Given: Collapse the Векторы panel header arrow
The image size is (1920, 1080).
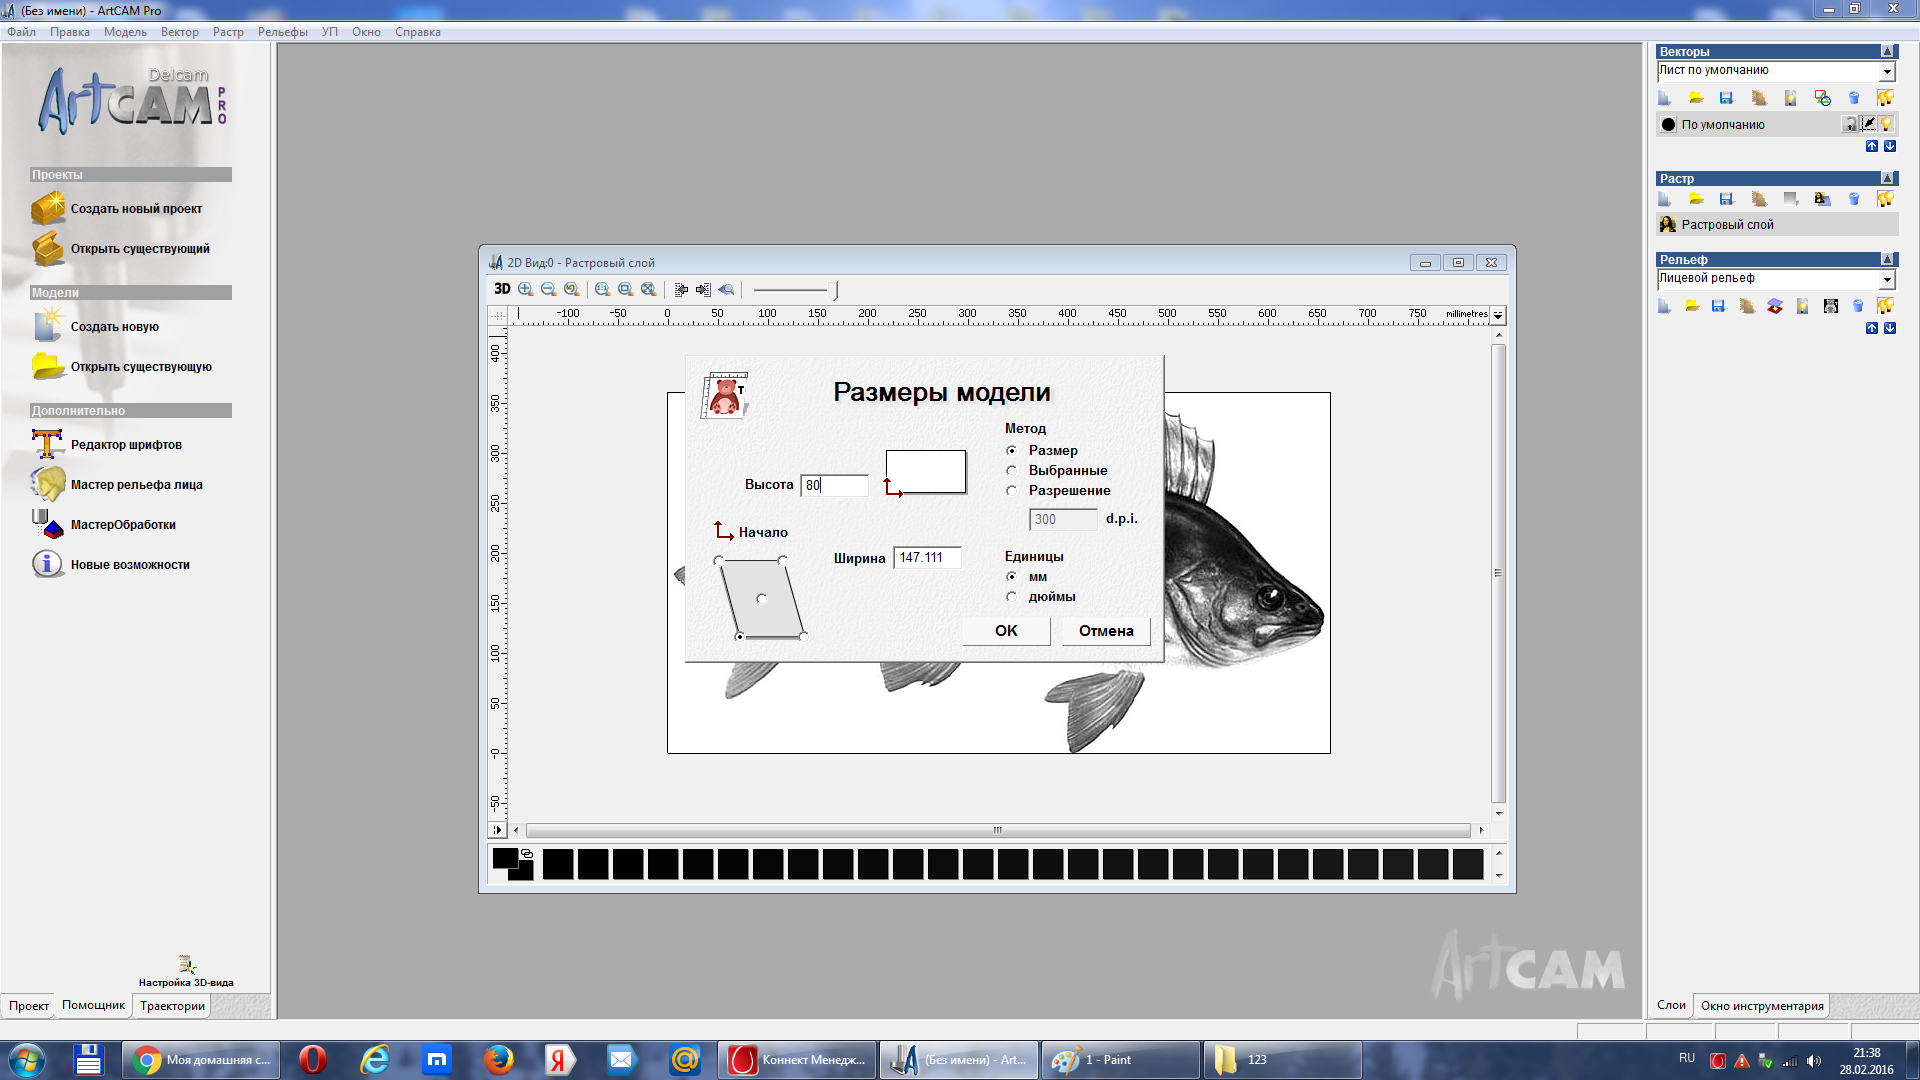Looking at the screenshot, I should [1887, 51].
